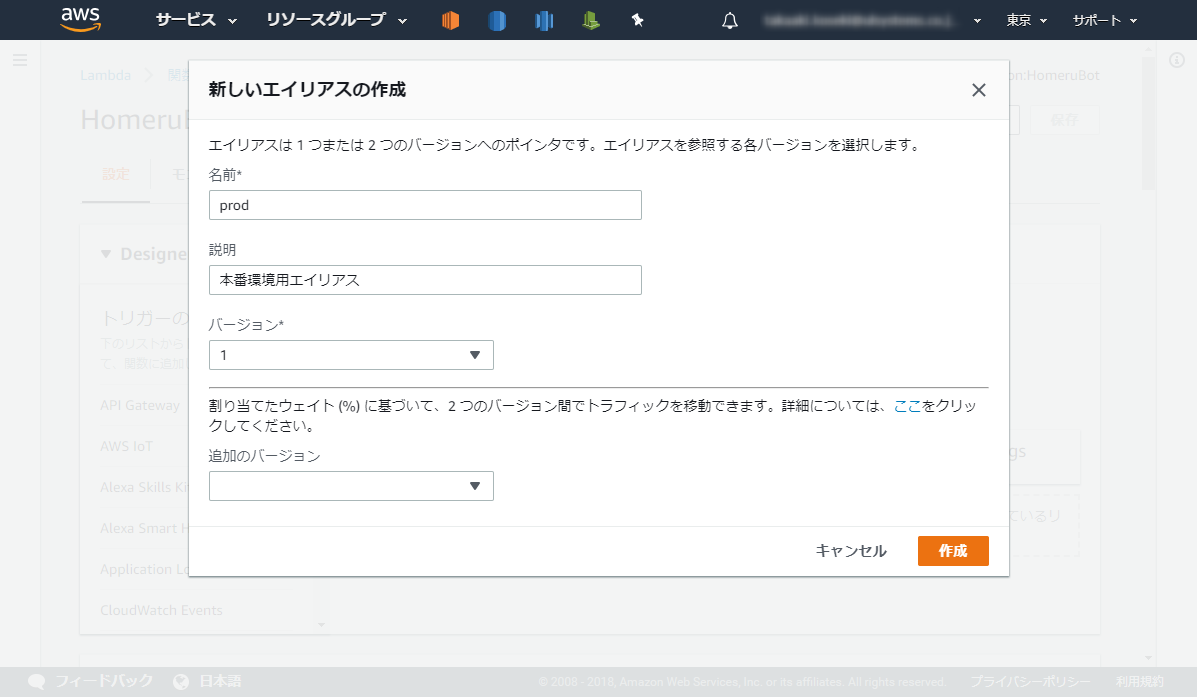The width and height of the screenshot is (1197, 697).
Task: Open the blue database service shortcut icon
Action: (496, 19)
